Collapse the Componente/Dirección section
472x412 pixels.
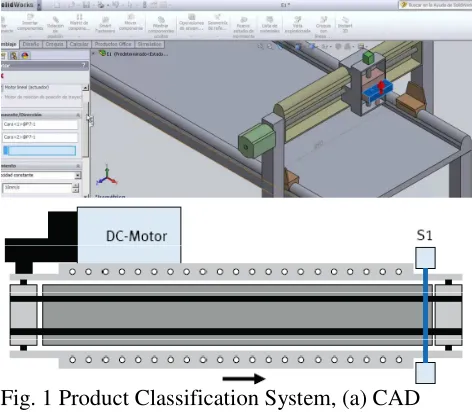click(x=78, y=115)
